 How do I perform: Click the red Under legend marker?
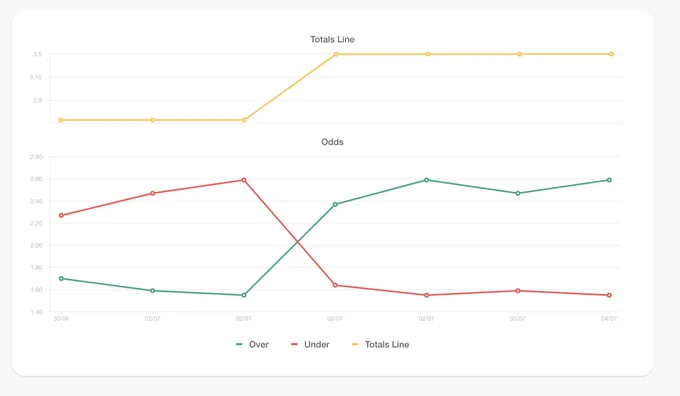[294, 344]
